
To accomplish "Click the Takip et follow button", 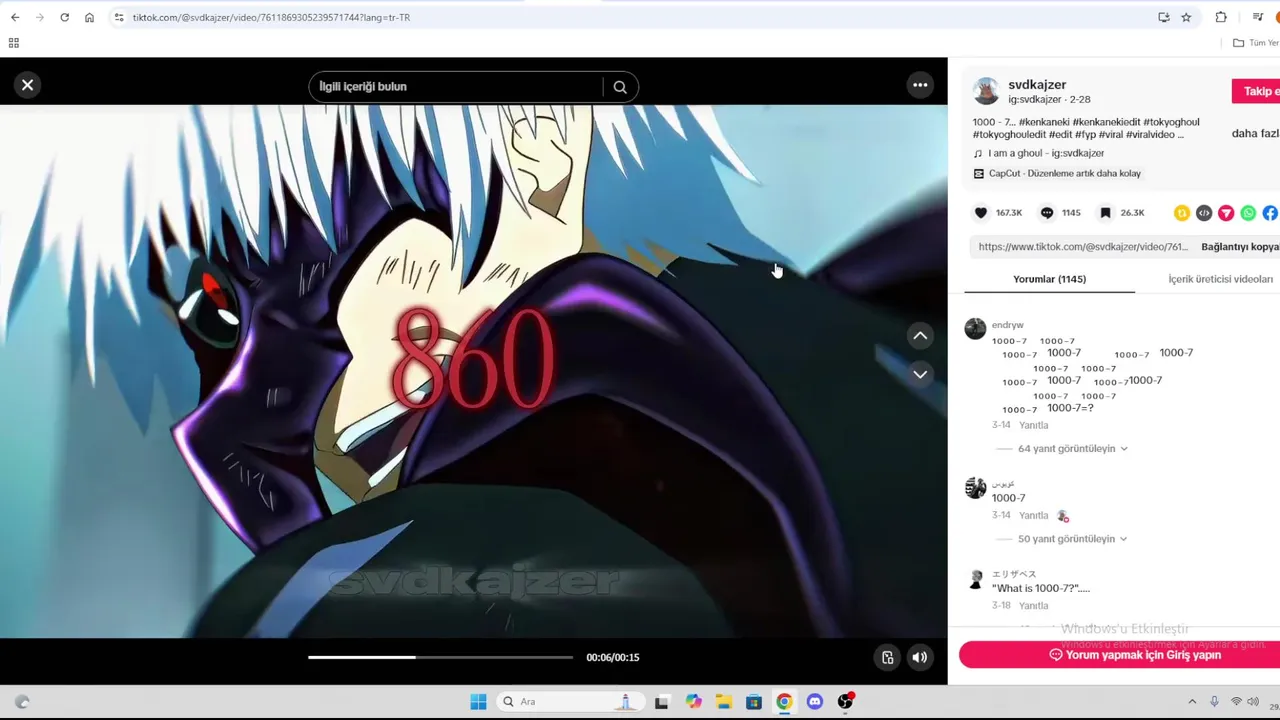I will pyautogui.click(x=1257, y=91).
